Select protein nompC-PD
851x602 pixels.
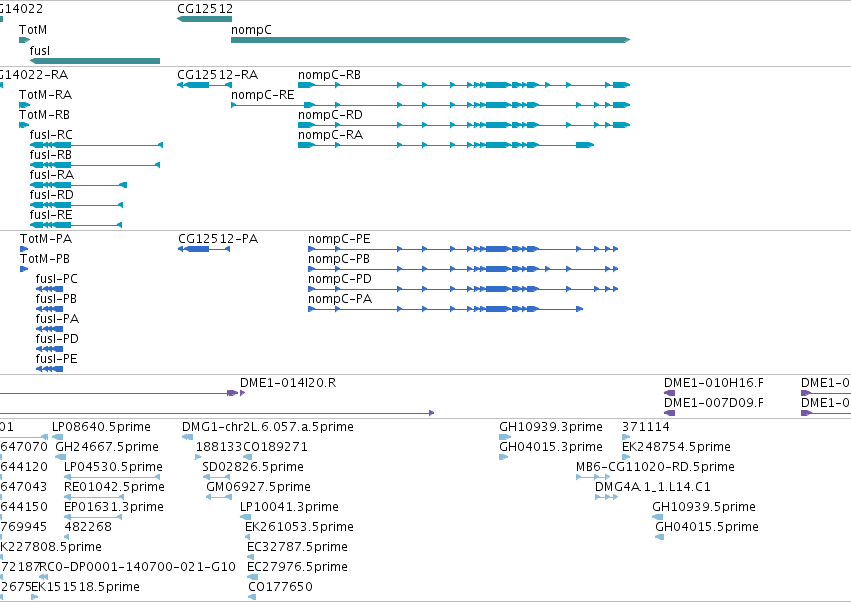click(x=463, y=289)
